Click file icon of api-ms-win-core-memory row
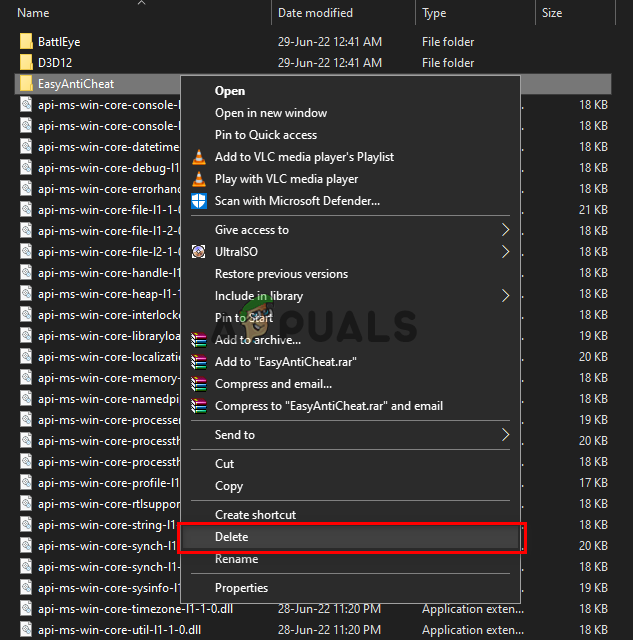Viewport: 633px width, 640px height. (26, 378)
